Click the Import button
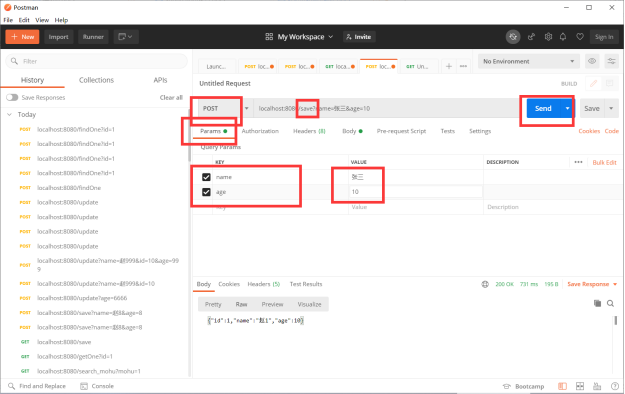The height and width of the screenshot is (394, 625). click(x=59, y=37)
